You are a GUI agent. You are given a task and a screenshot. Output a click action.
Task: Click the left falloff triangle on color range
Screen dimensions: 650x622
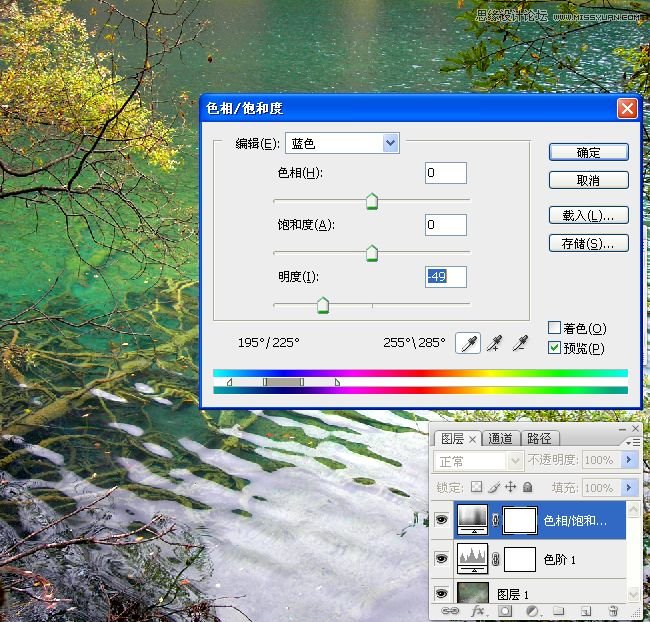229,382
